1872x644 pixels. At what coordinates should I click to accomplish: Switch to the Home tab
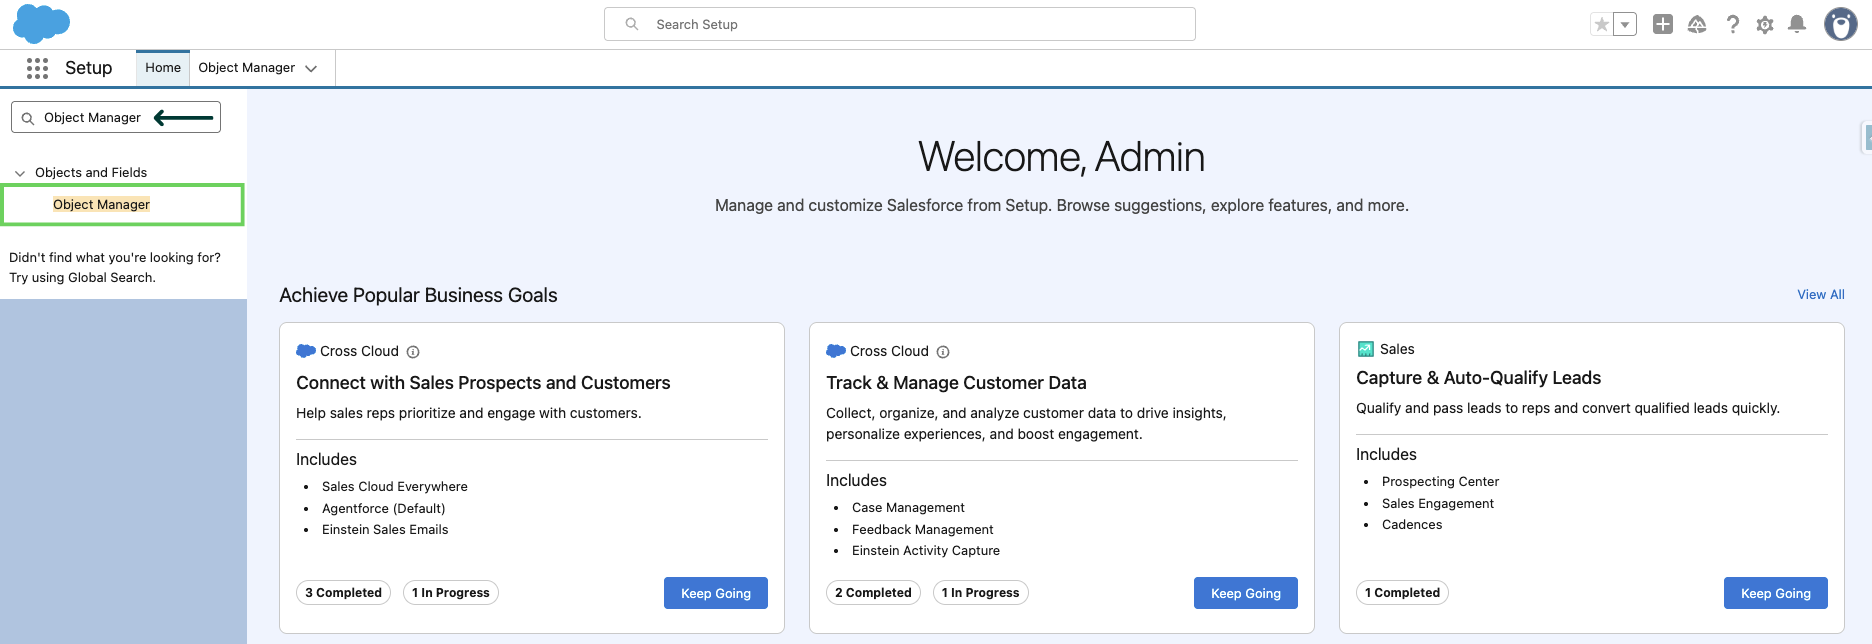pos(163,68)
